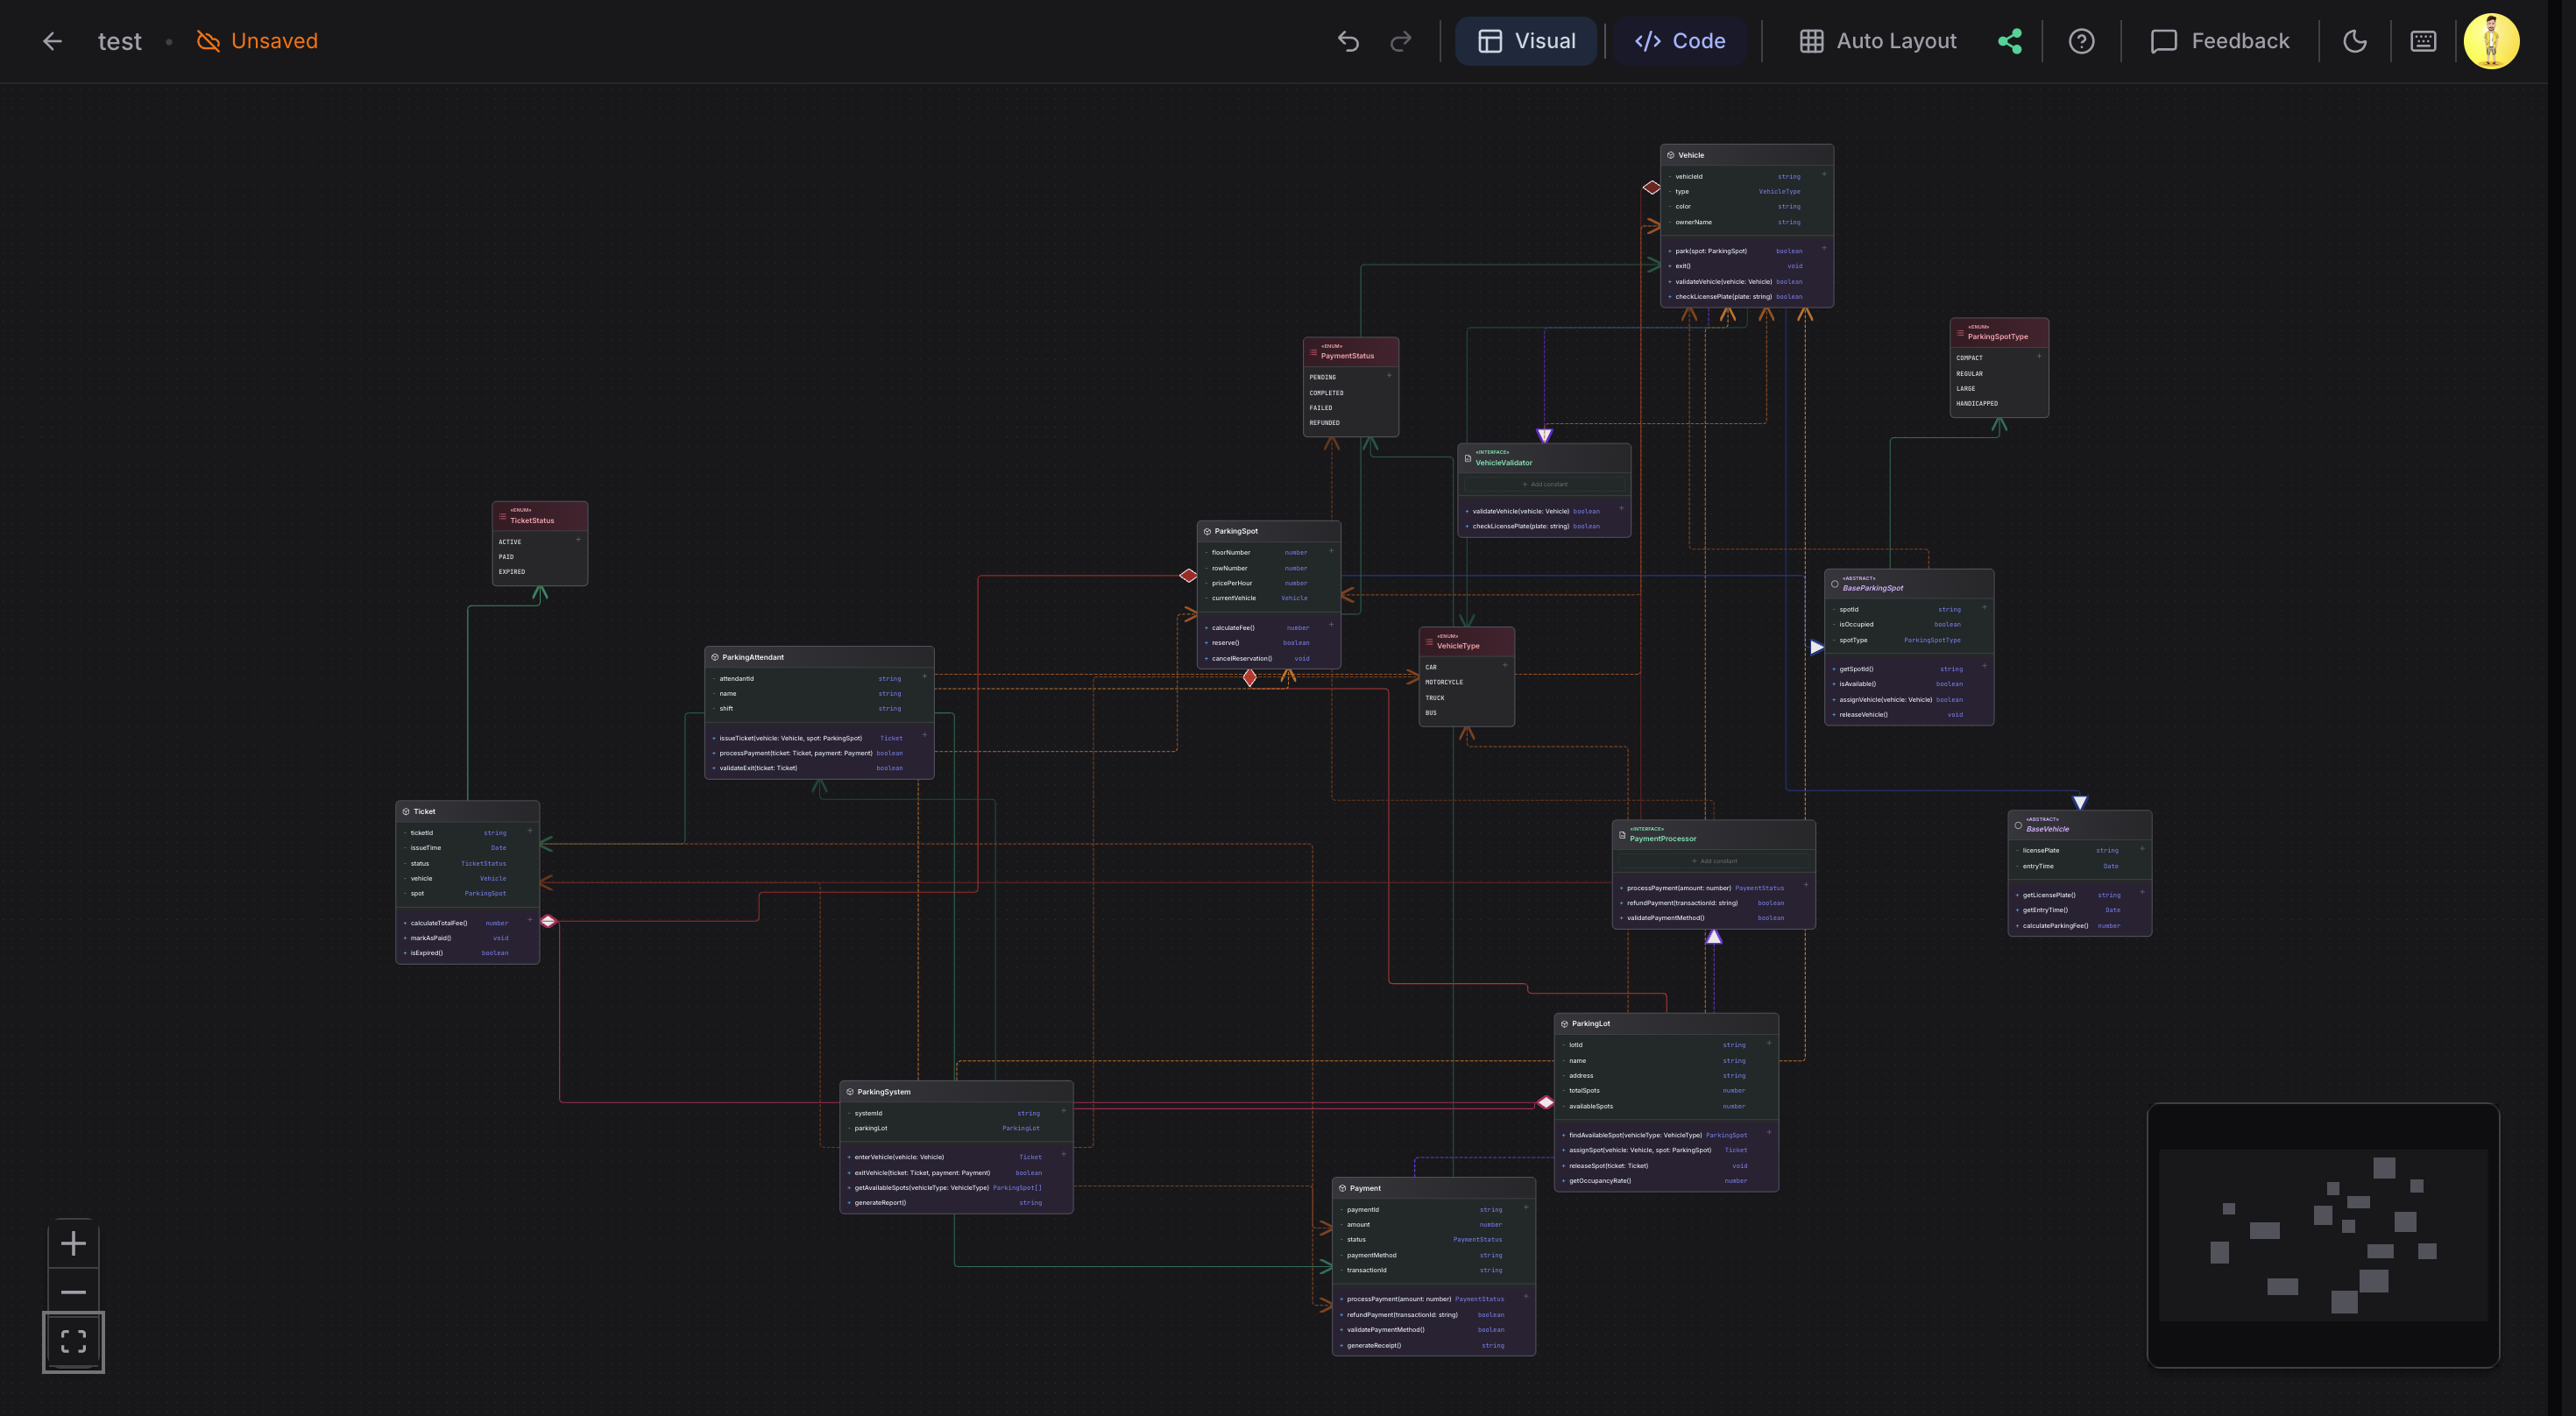
Task: Fit the diagram to the screen
Action: 73,1341
